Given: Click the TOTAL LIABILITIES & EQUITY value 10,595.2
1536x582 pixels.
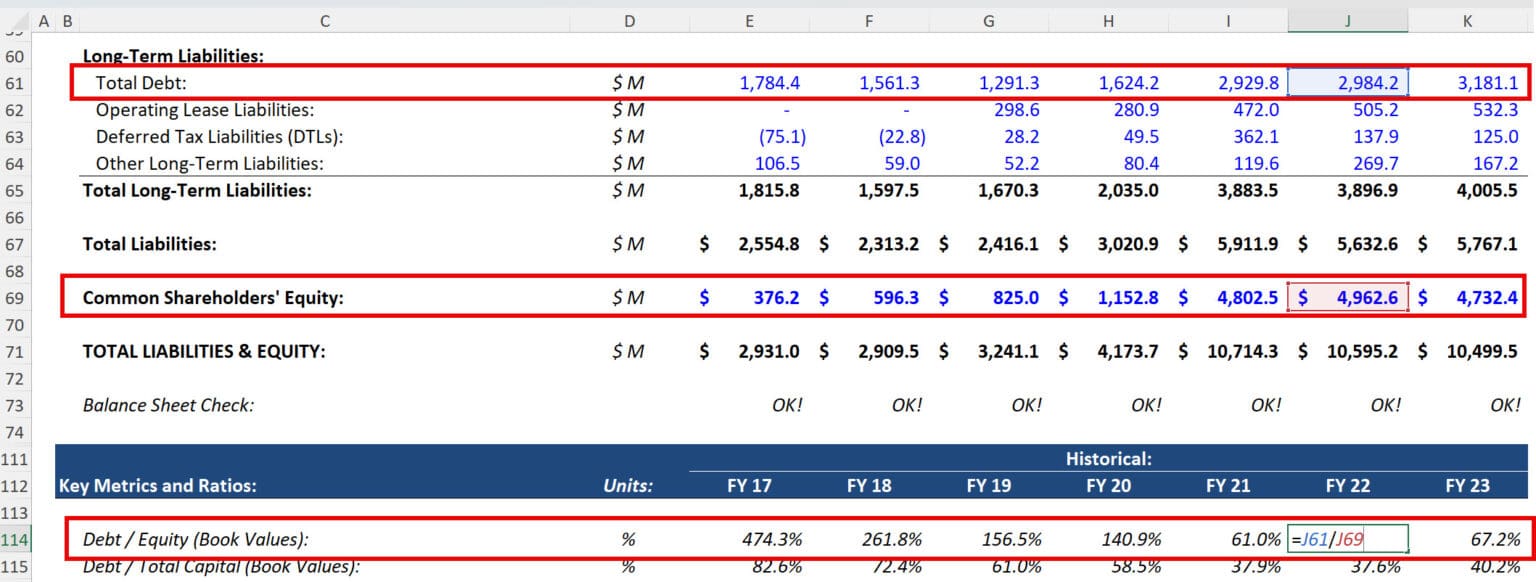Looking at the screenshot, I should (x=1361, y=351).
